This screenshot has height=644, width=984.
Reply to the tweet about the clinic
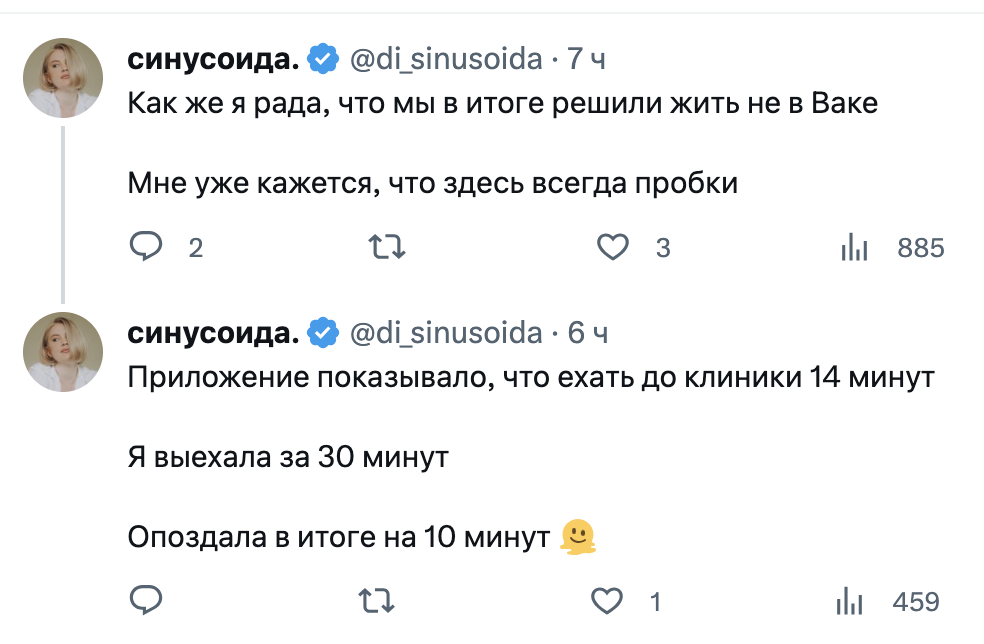(146, 601)
